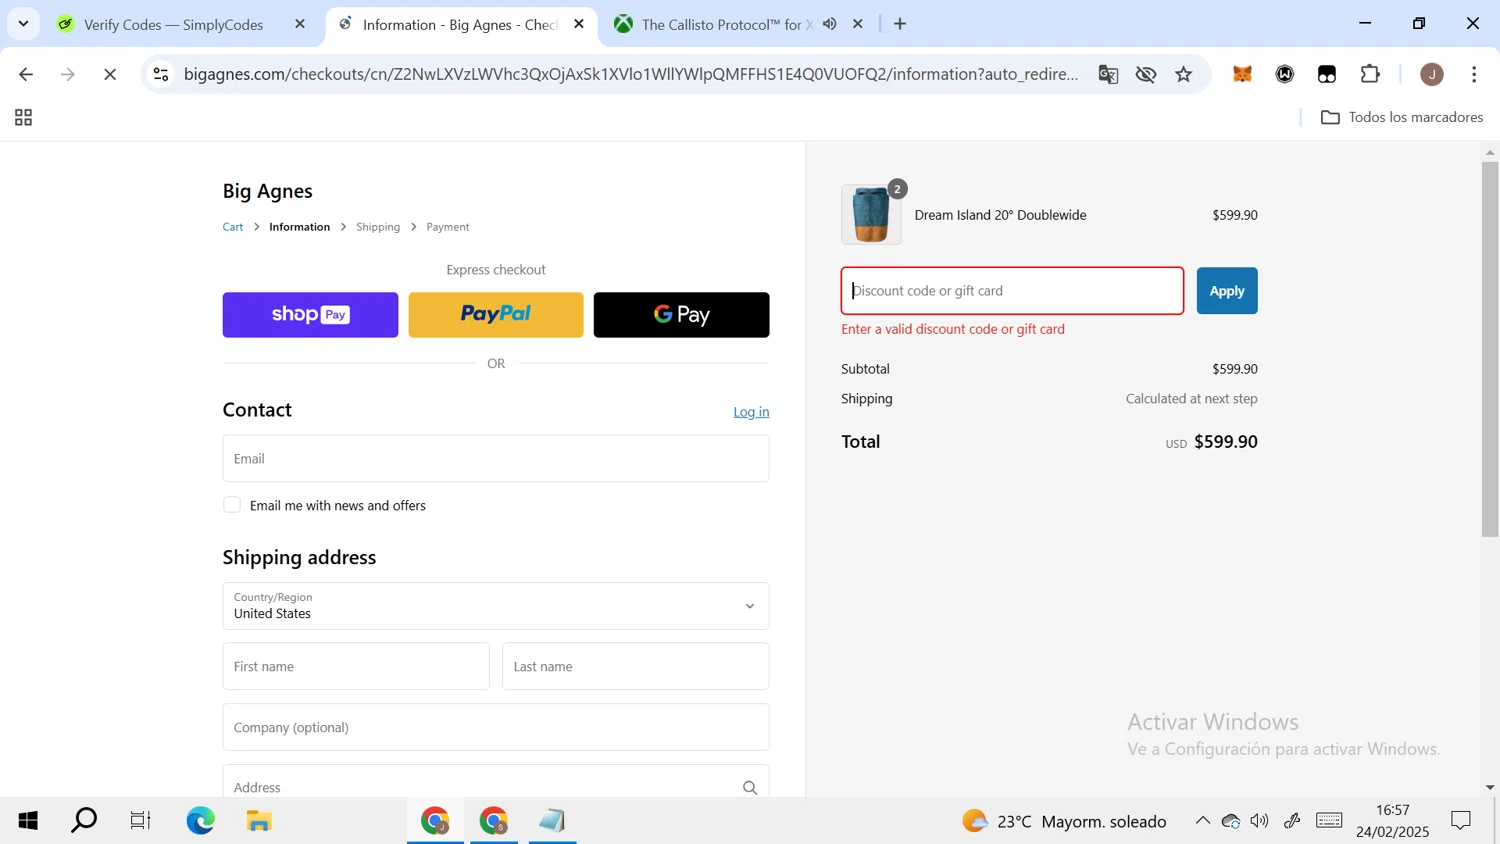This screenshot has width=1500, height=844.
Task: Open Todos los marcadores folder
Action: [x=1402, y=117]
